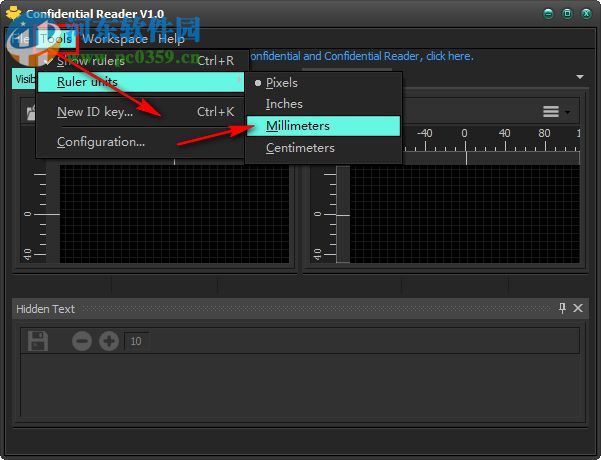This screenshot has height=460, width=601.
Task: Select Centimeters as ruler unit
Action: click(x=323, y=148)
